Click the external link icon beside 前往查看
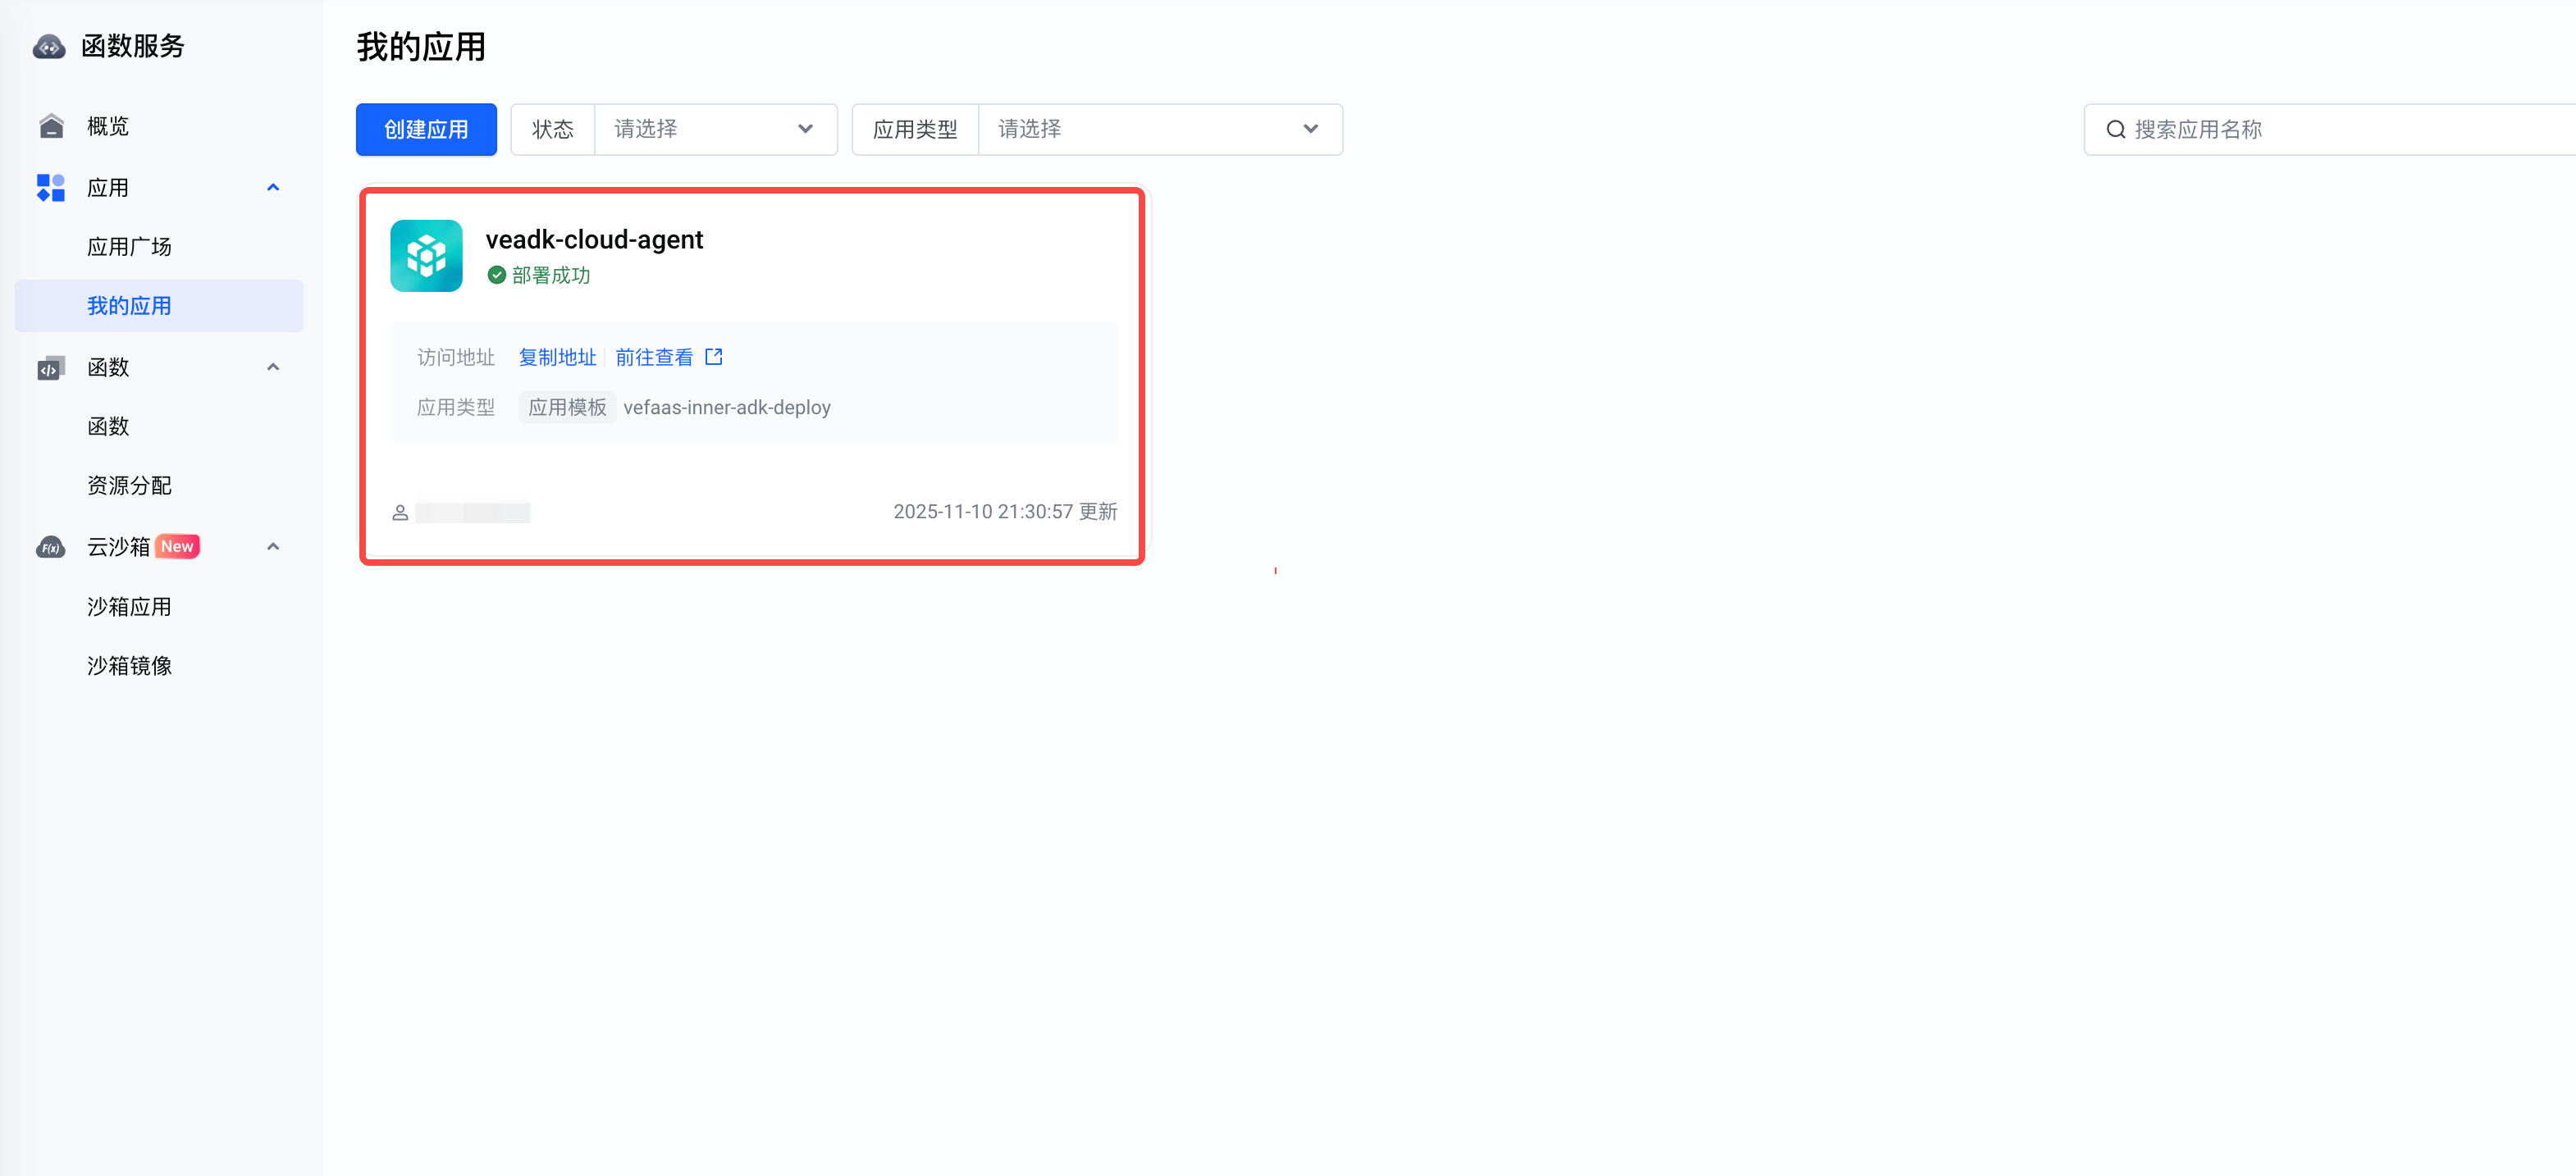This screenshot has width=2576, height=1176. pos(714,357)
